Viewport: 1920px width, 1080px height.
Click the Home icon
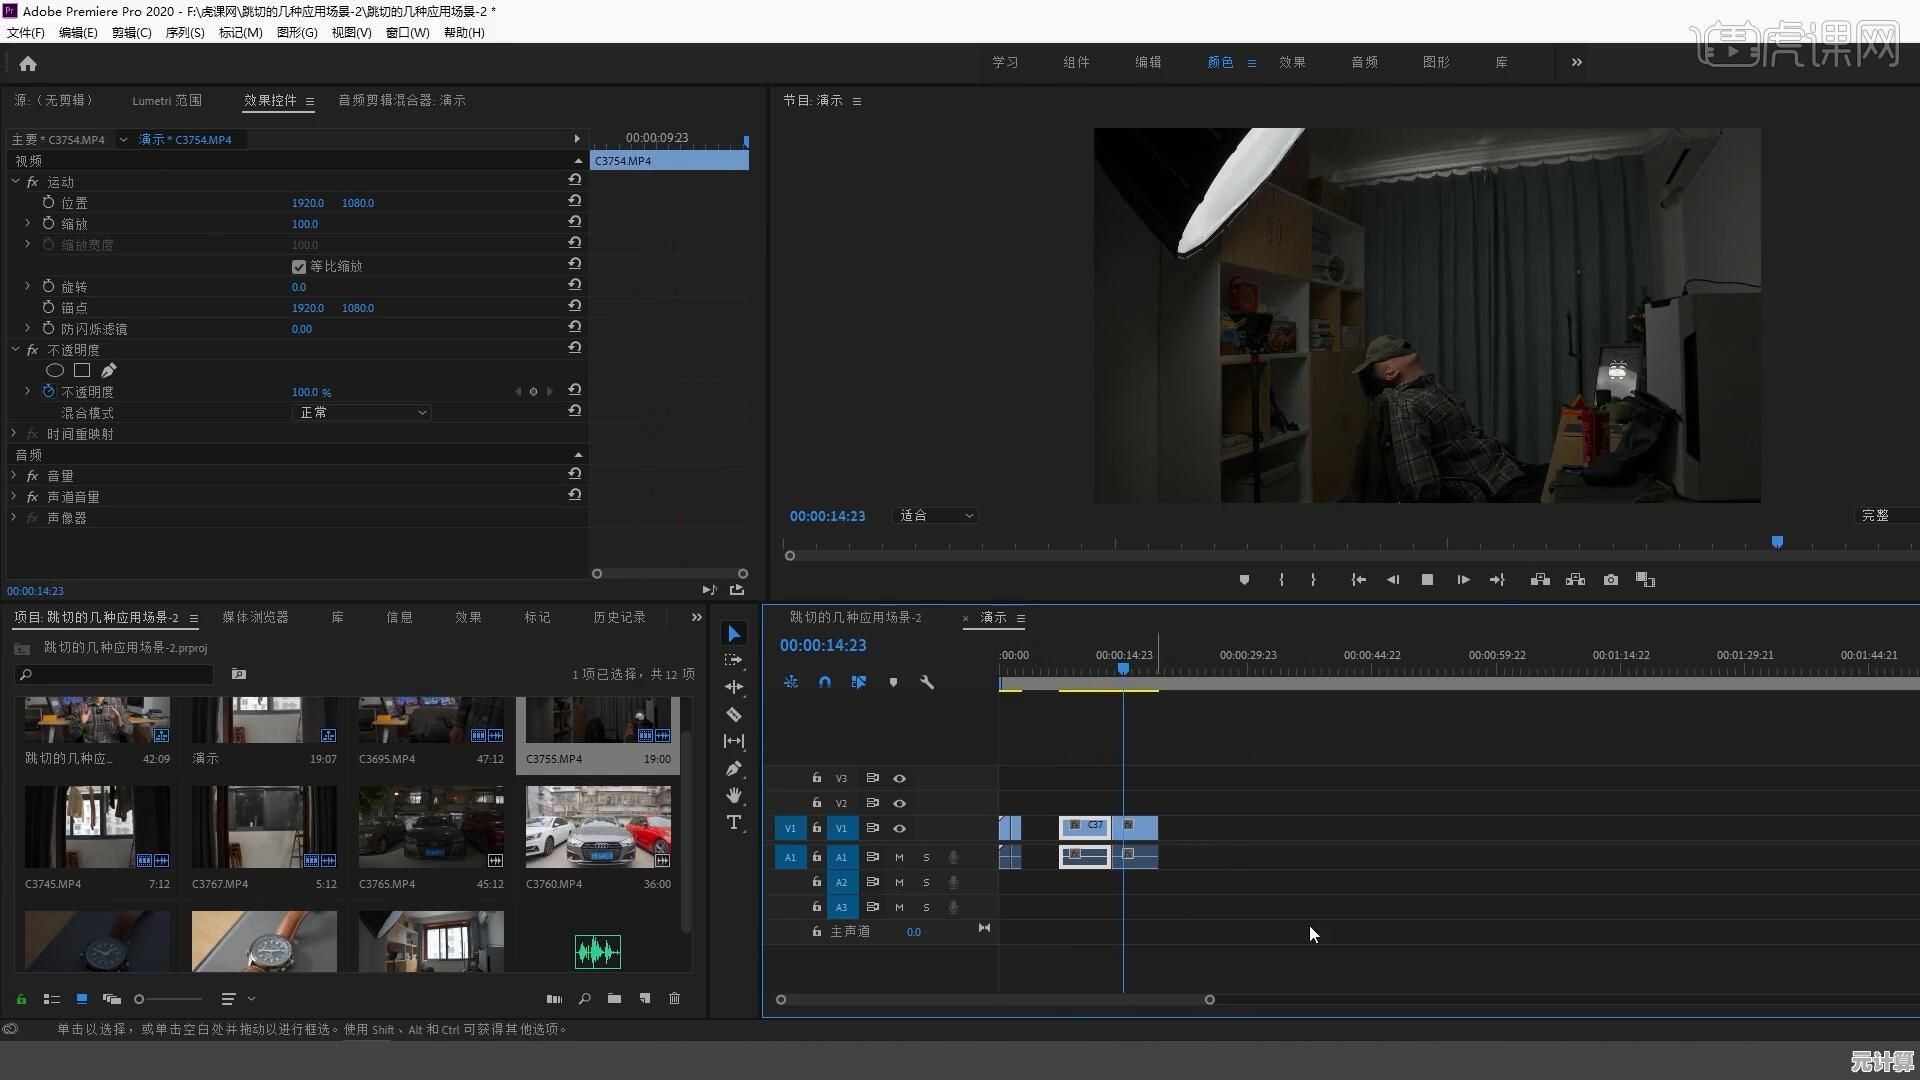(28, 64)
